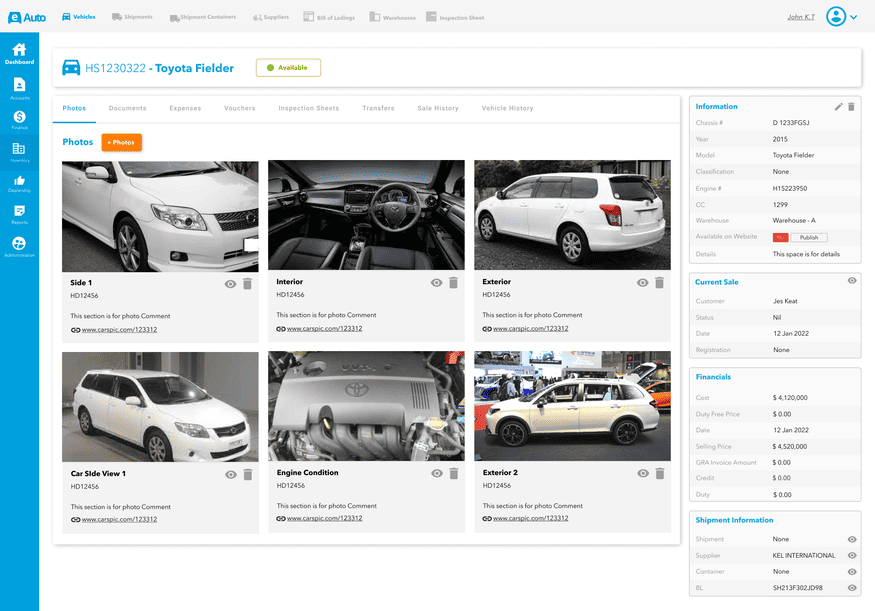Switch to the Expenses tab

185,108
